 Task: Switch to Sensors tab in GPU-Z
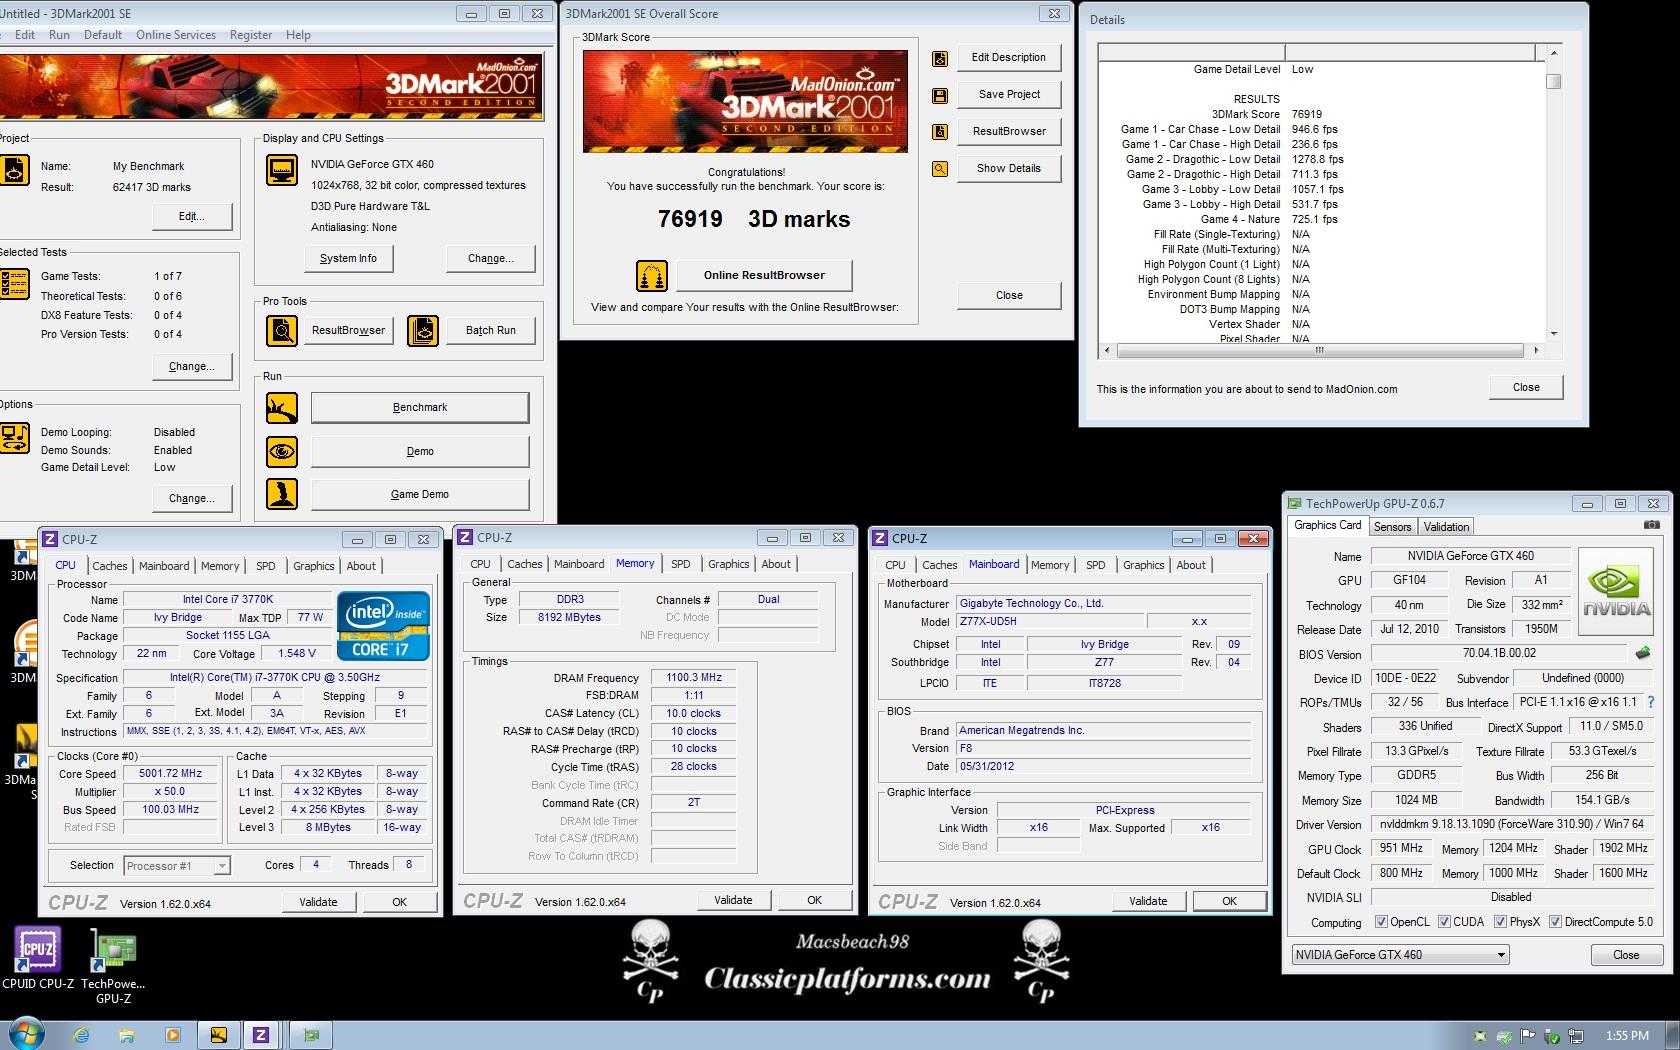click(1392, 527)
